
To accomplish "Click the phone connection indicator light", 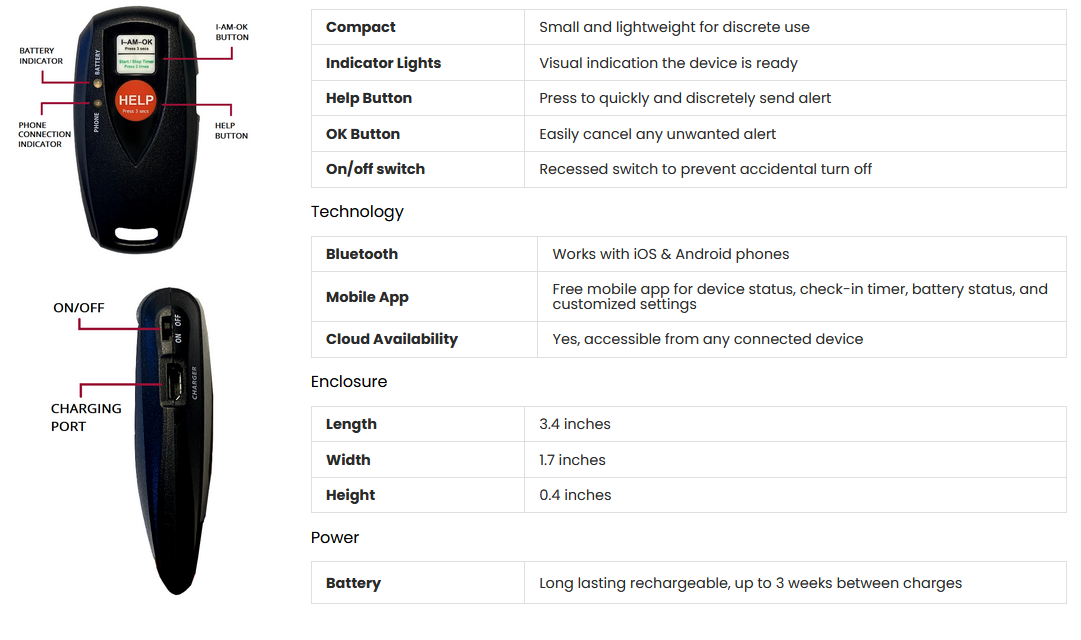I will [x=98, y=103].
